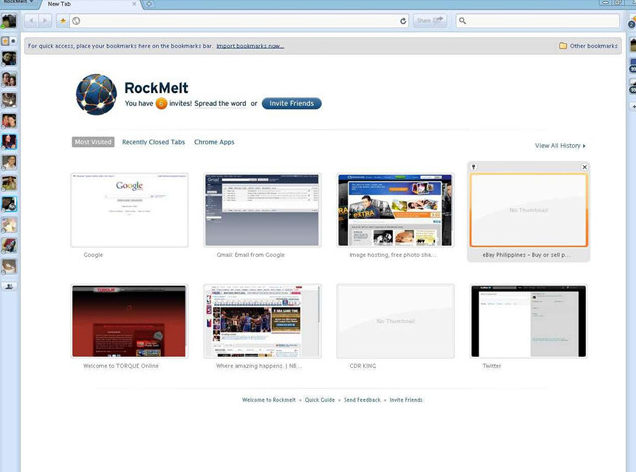Toggle the favorite friends star filter
Viewport: 636px width, 472px height.
[x=5, y=41]
